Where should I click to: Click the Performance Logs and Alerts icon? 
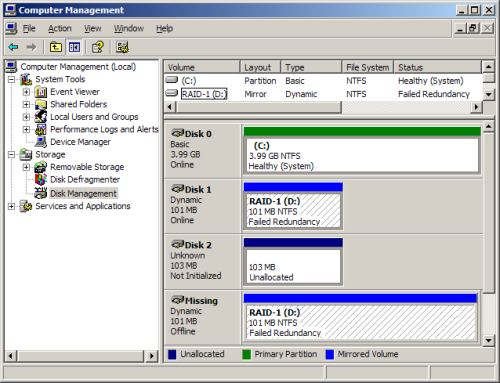(41, 129)
